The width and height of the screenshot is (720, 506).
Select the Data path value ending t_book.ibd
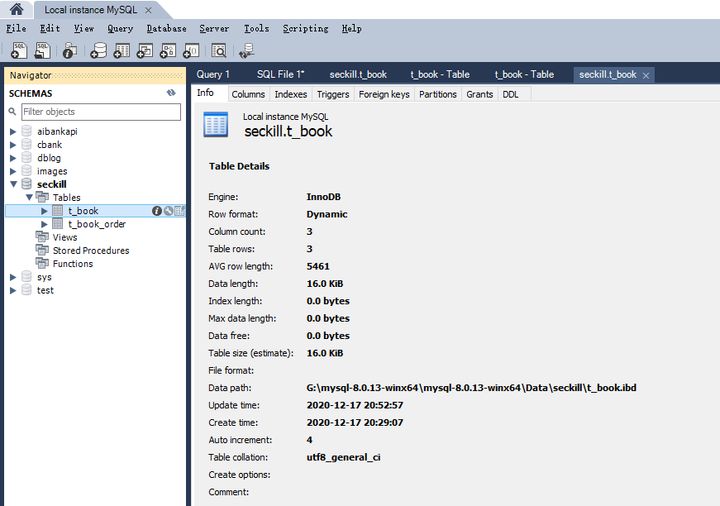pos(471,388)
